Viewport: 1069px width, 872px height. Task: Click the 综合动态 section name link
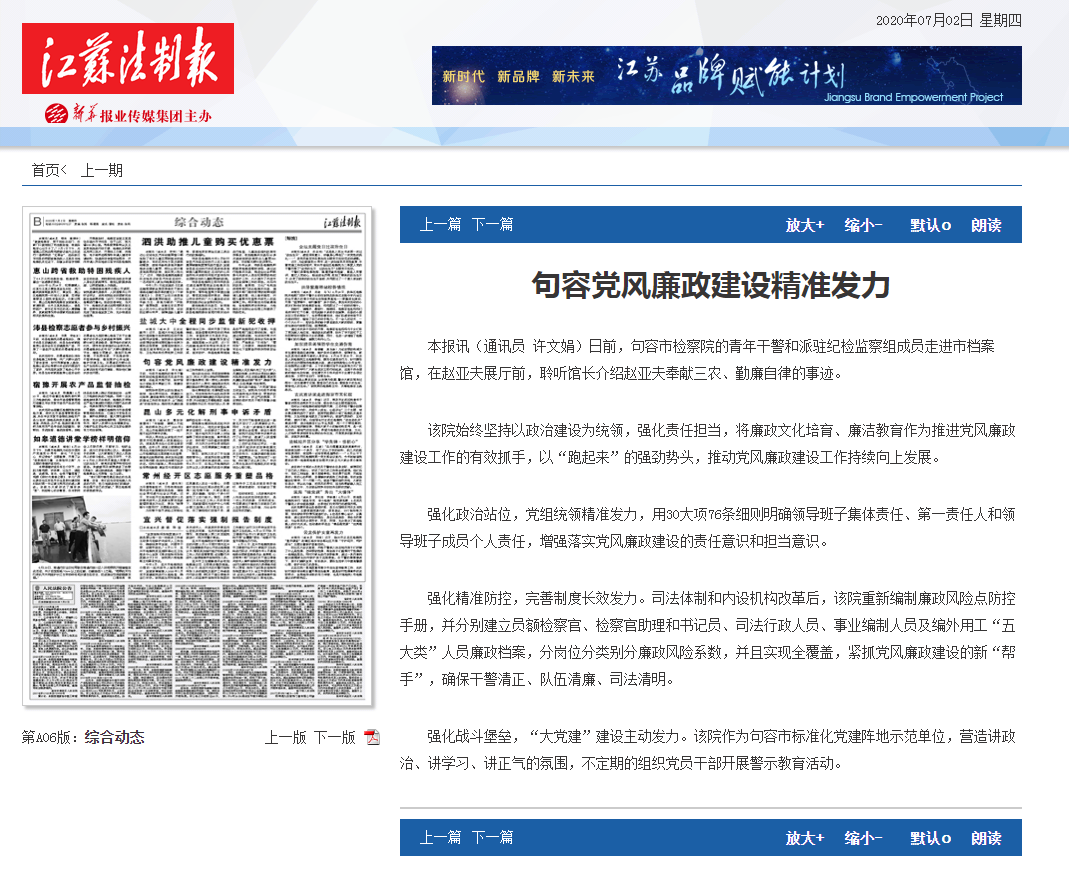115,737
